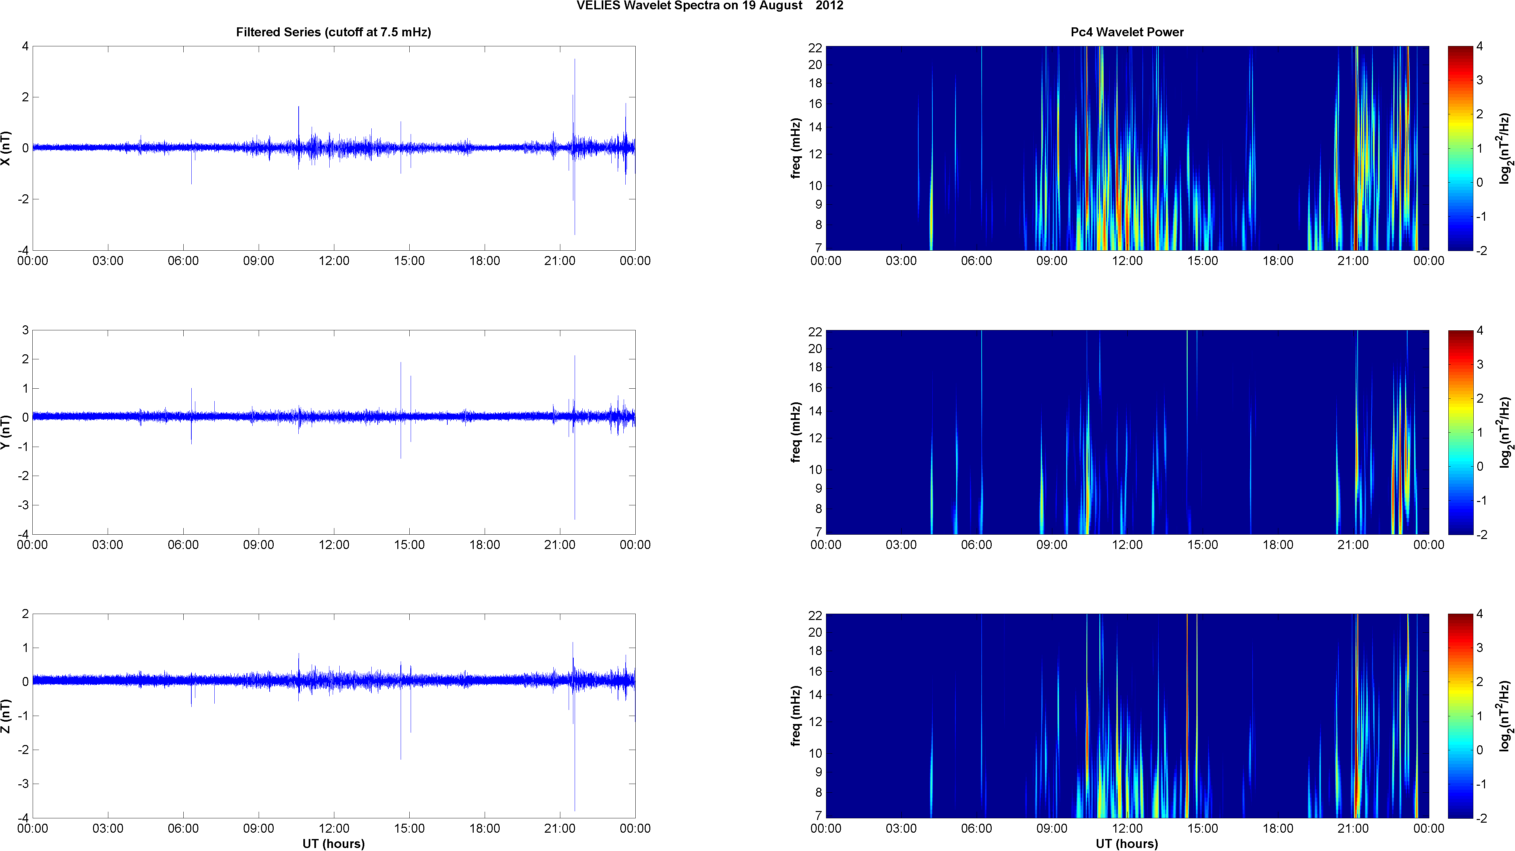Screen dimensions: 1515x851
Task: Select the 'Pc4 Wavelet Power' heading
Action: point(1126,32)
